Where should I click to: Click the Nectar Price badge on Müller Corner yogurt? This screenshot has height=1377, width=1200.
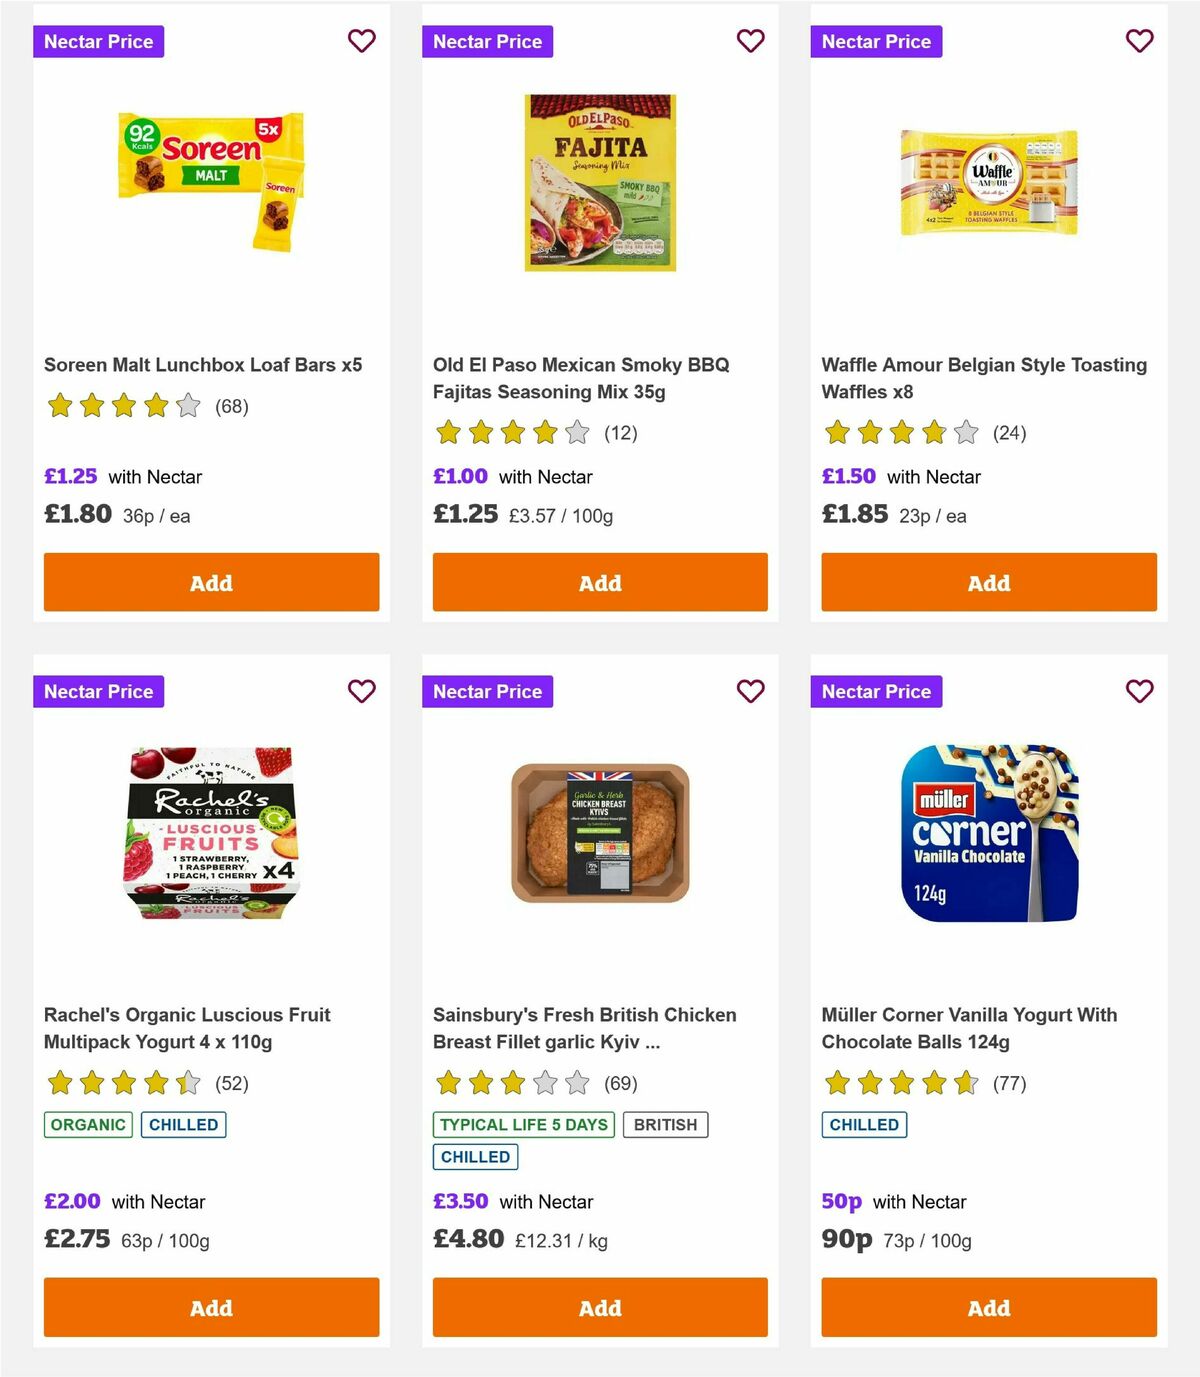(x=876, y=691)
